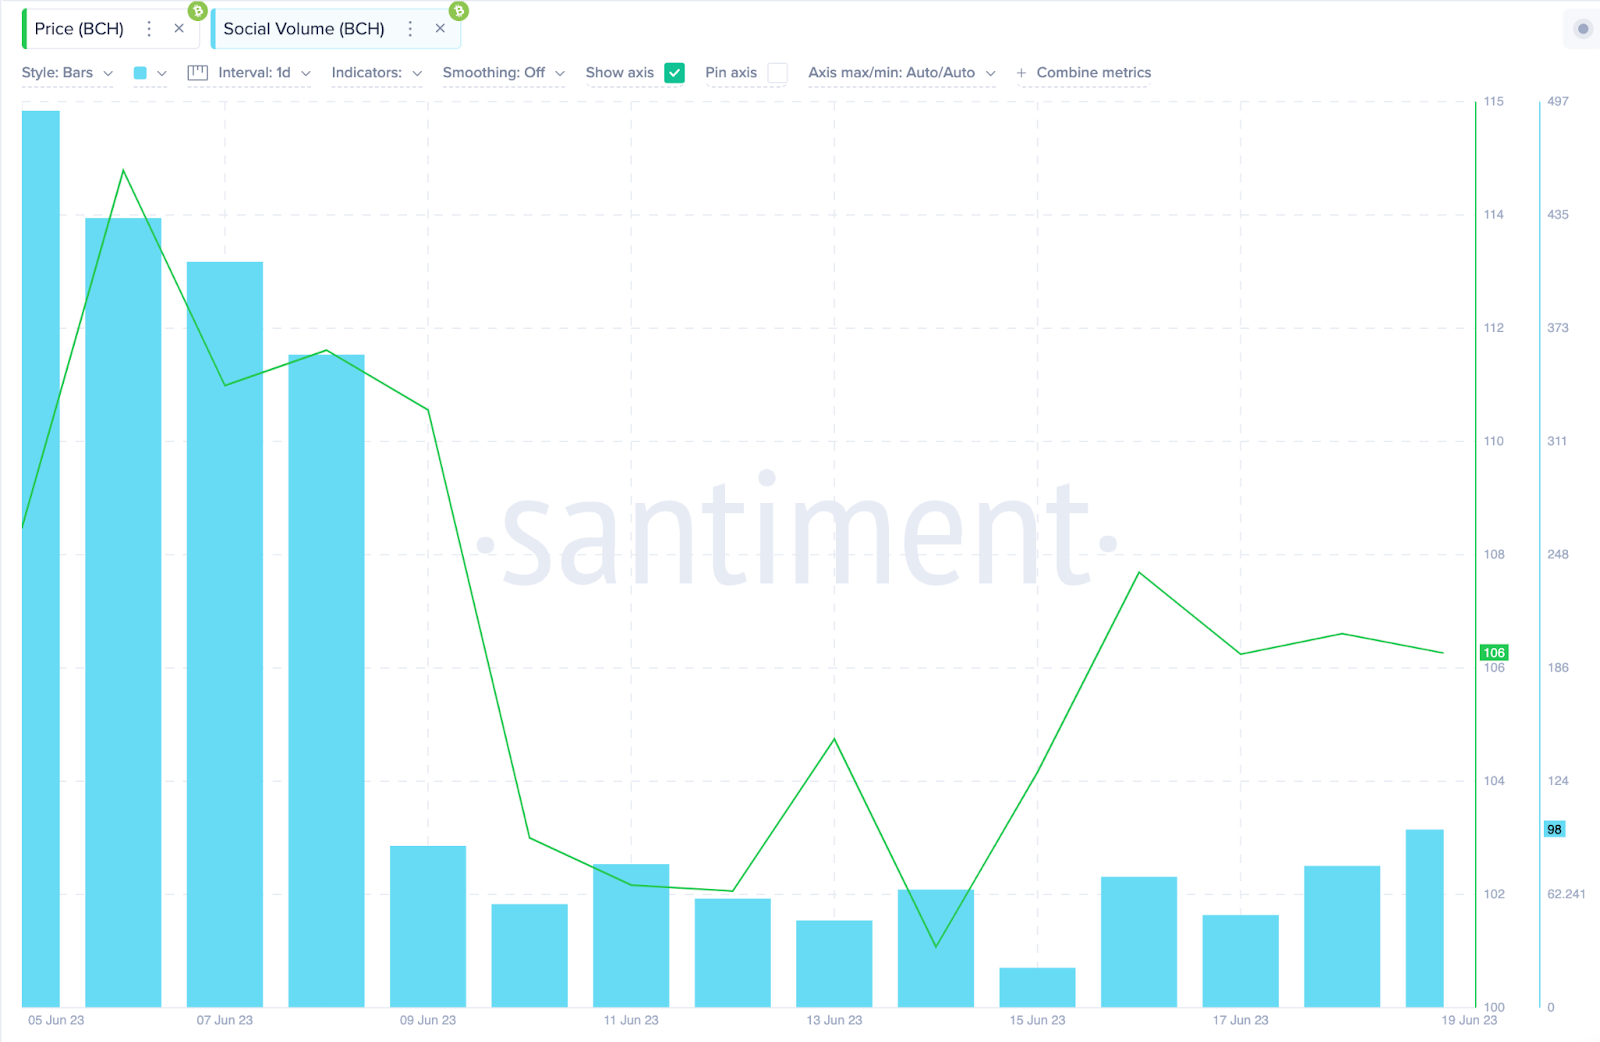Open Price (BCH) options three-dot menu

(x=149, y=29)
